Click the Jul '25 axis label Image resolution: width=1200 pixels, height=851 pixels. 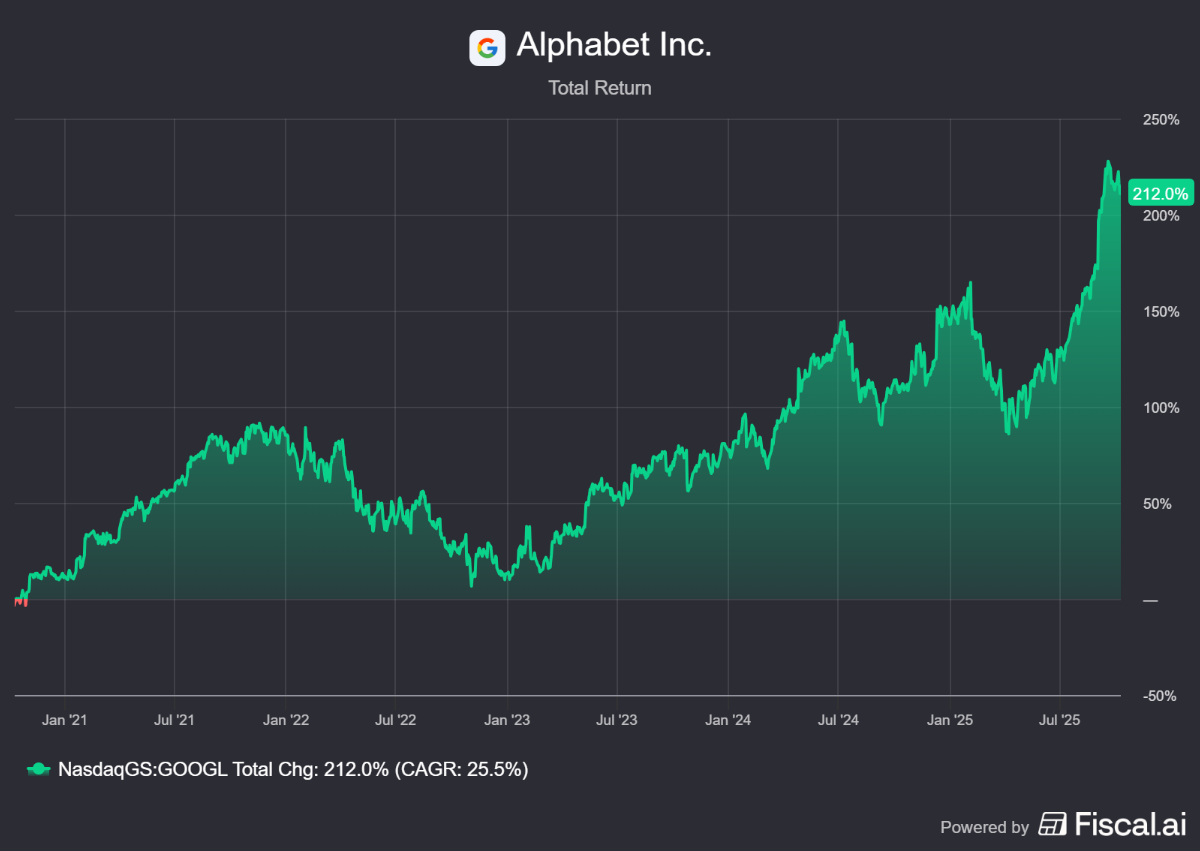[x=1059, y=719]
